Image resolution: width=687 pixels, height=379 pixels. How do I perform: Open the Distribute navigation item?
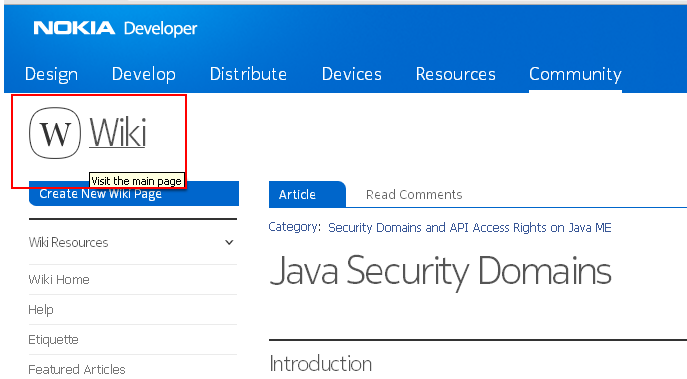[x=248, y=74]
